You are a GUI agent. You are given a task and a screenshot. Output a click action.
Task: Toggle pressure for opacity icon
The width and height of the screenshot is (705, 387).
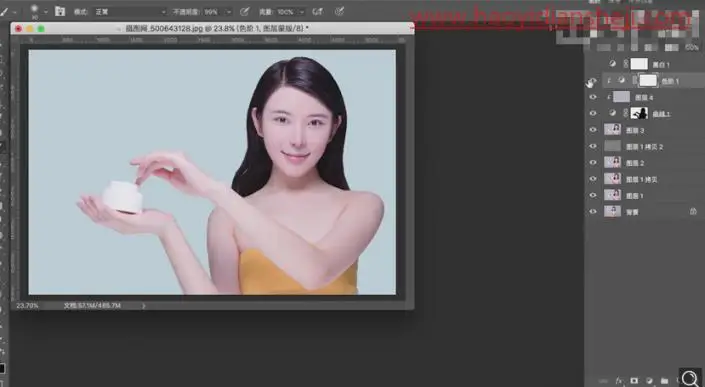(245, 12)
